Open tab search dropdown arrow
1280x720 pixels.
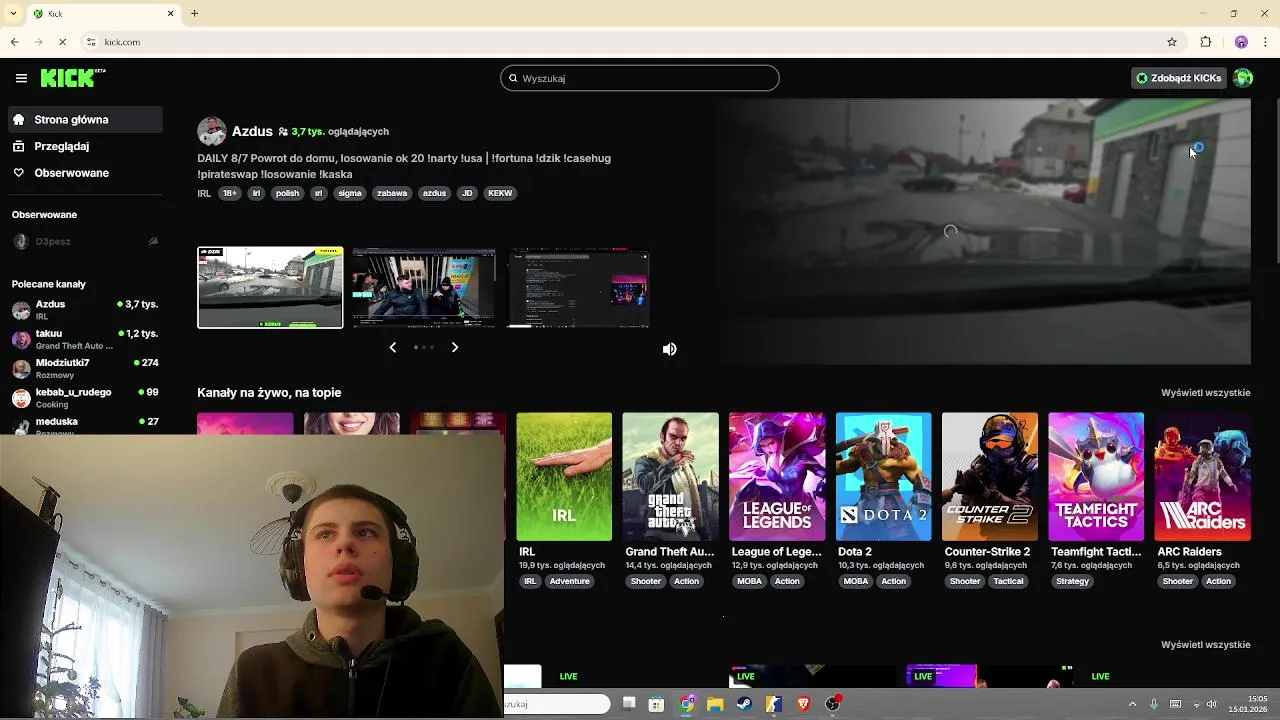pyautogui.click(x=14, y=14)
